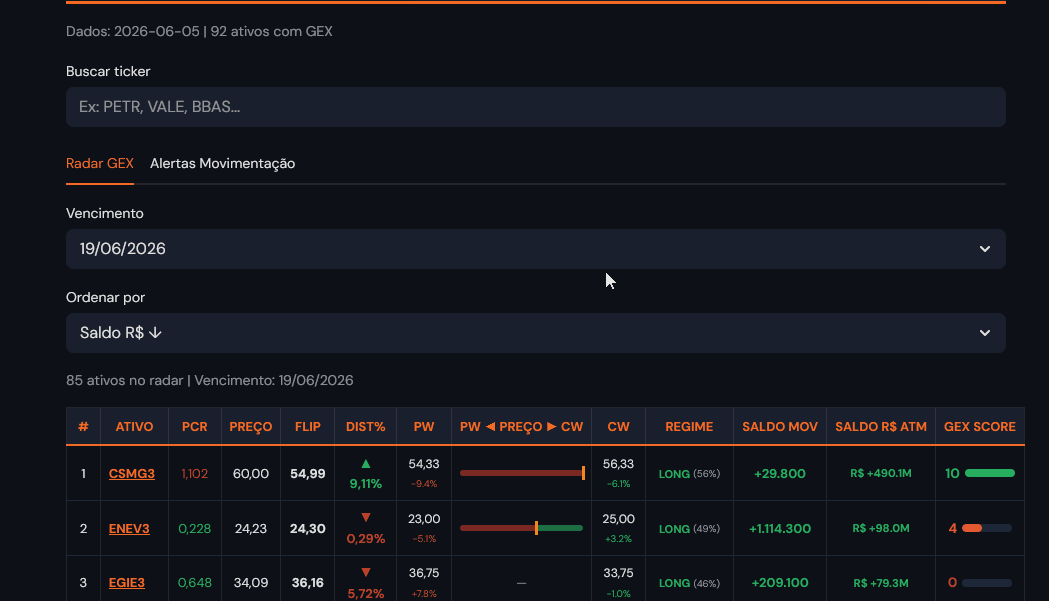Click the R$ +79.3M saldo value

(881, 583)
